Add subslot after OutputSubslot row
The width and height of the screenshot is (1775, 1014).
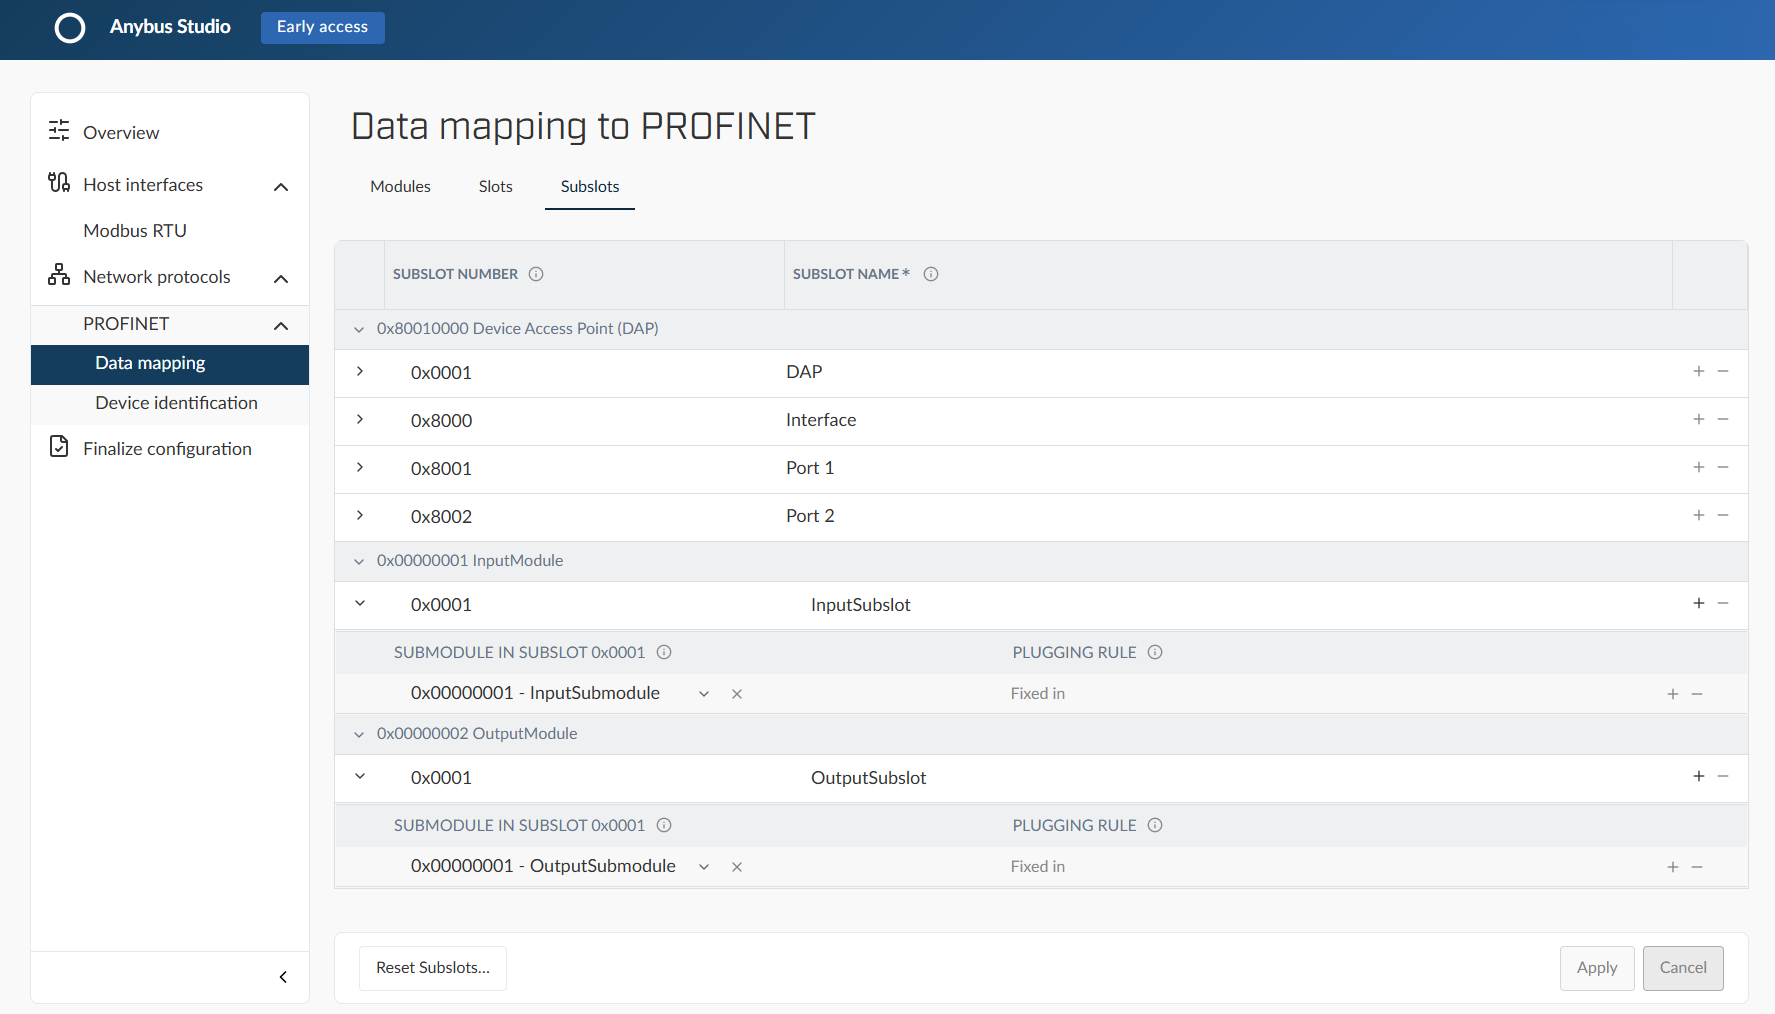tap(1698, 776)
